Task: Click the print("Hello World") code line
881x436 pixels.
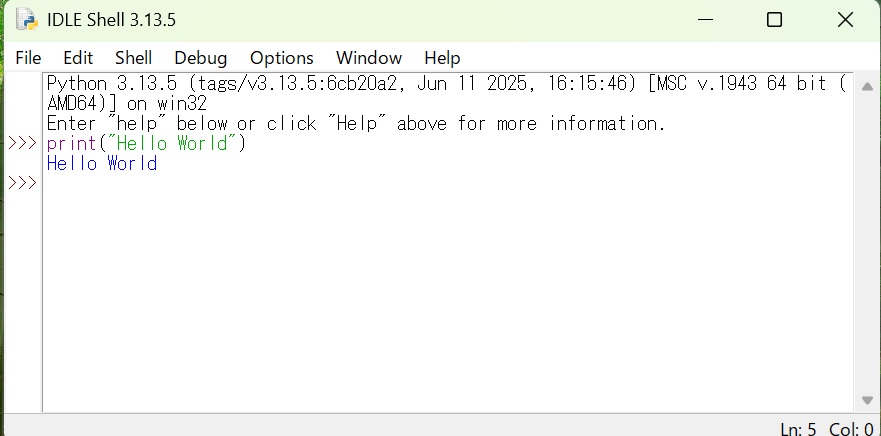Action: coord(146,143)
